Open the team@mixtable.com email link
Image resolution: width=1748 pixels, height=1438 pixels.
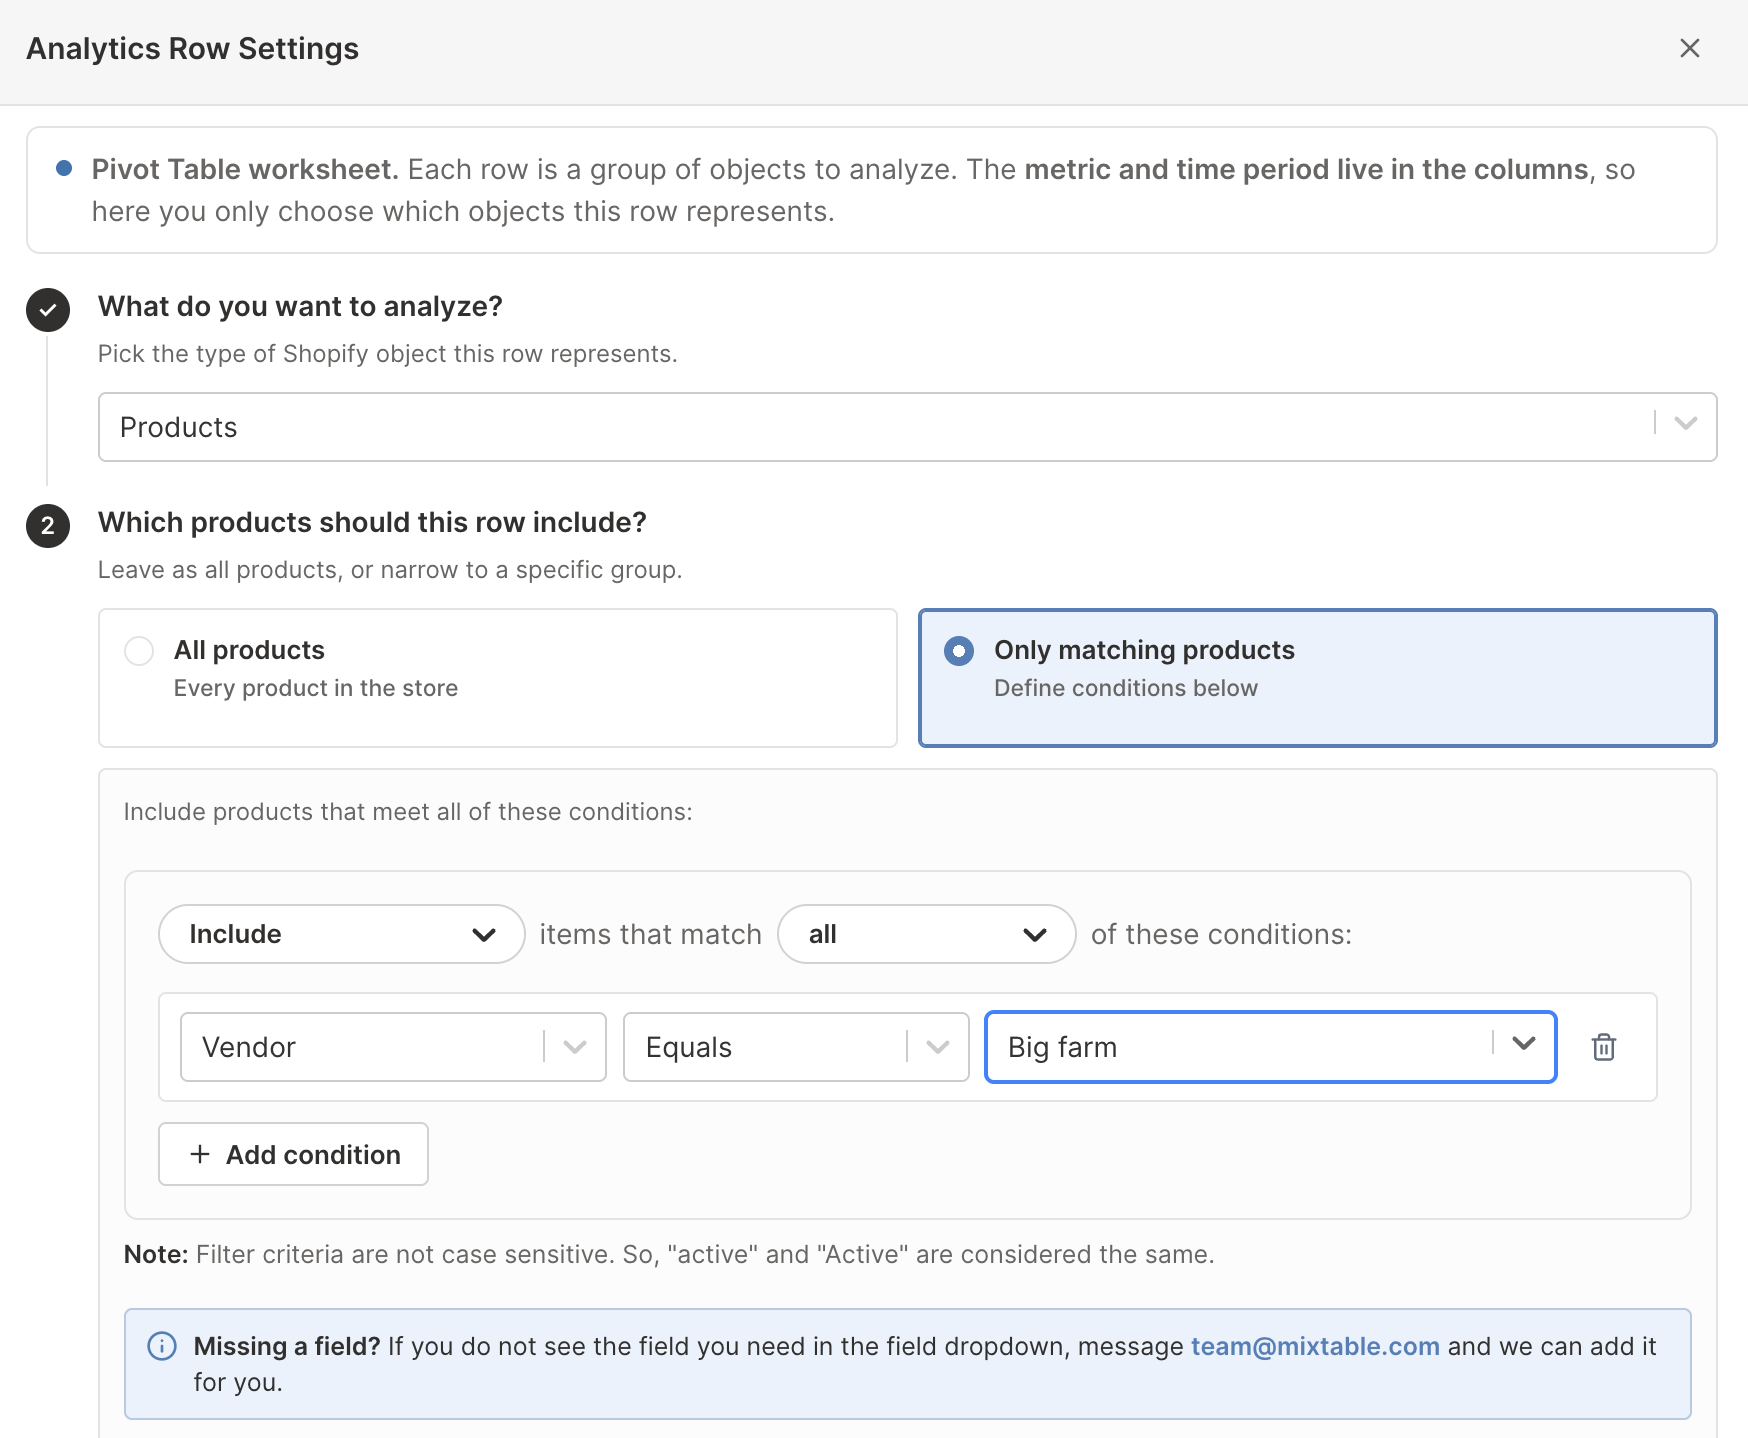1315,1346
